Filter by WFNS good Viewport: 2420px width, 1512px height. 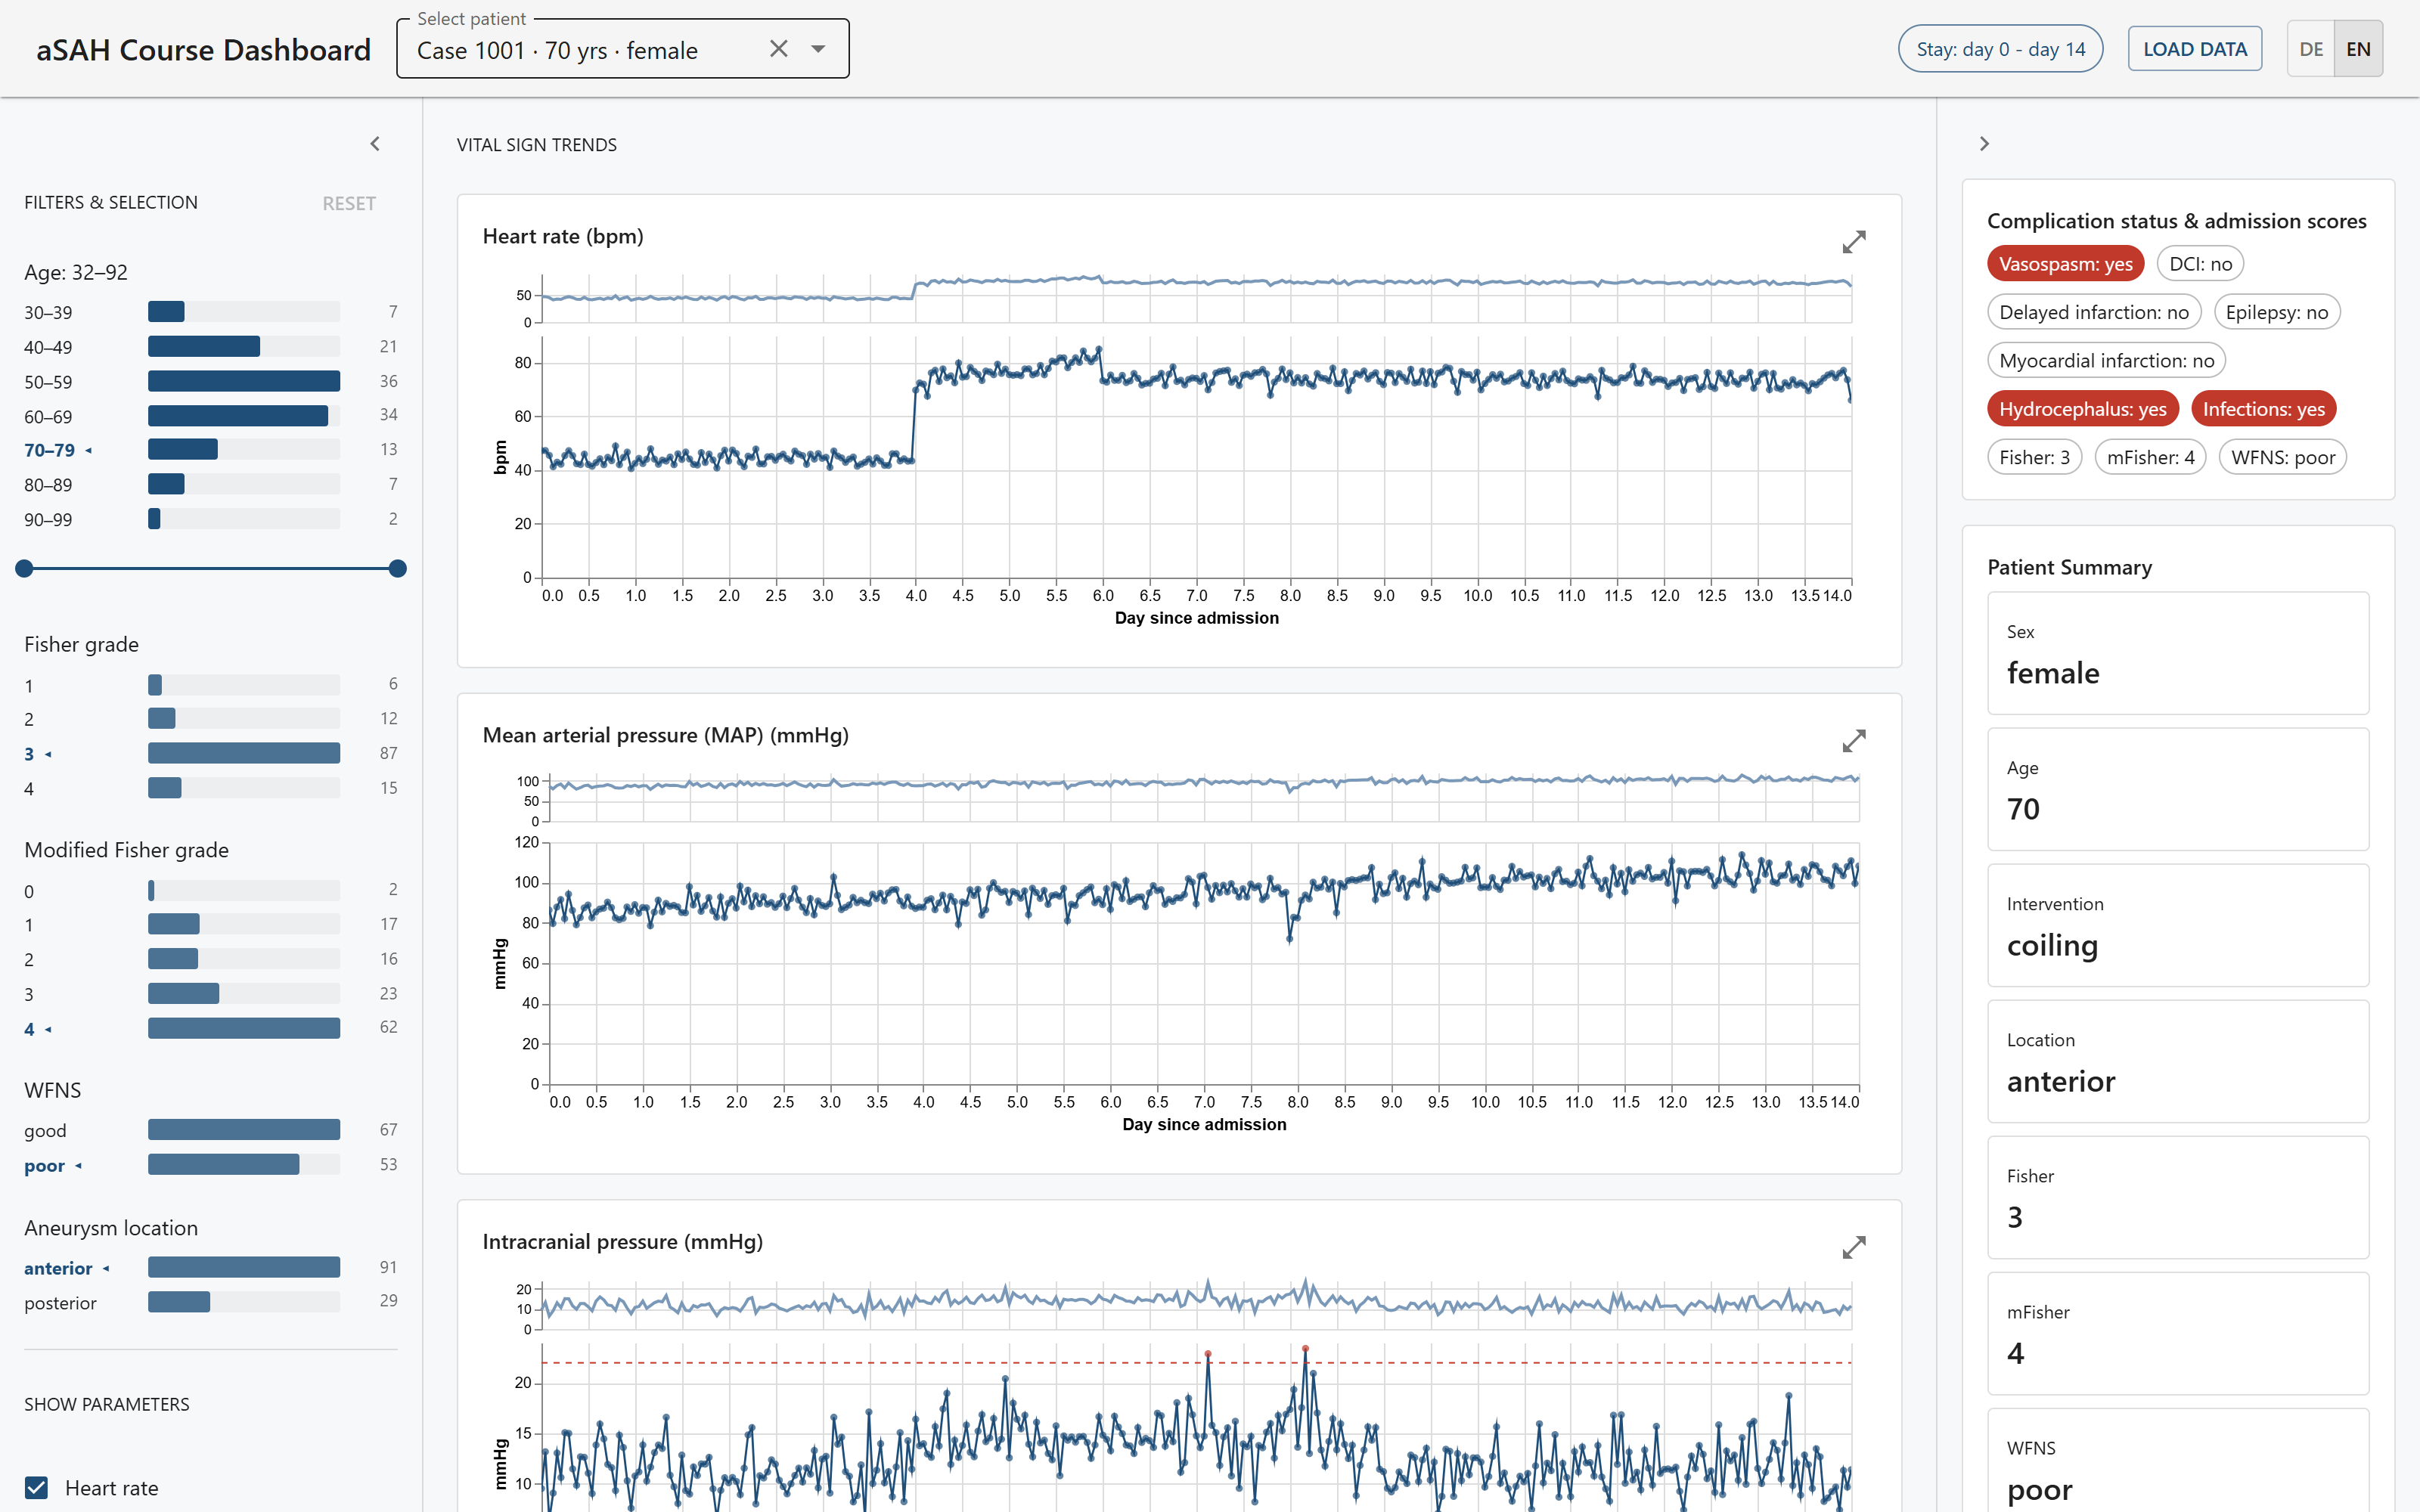coord(211,1130)
